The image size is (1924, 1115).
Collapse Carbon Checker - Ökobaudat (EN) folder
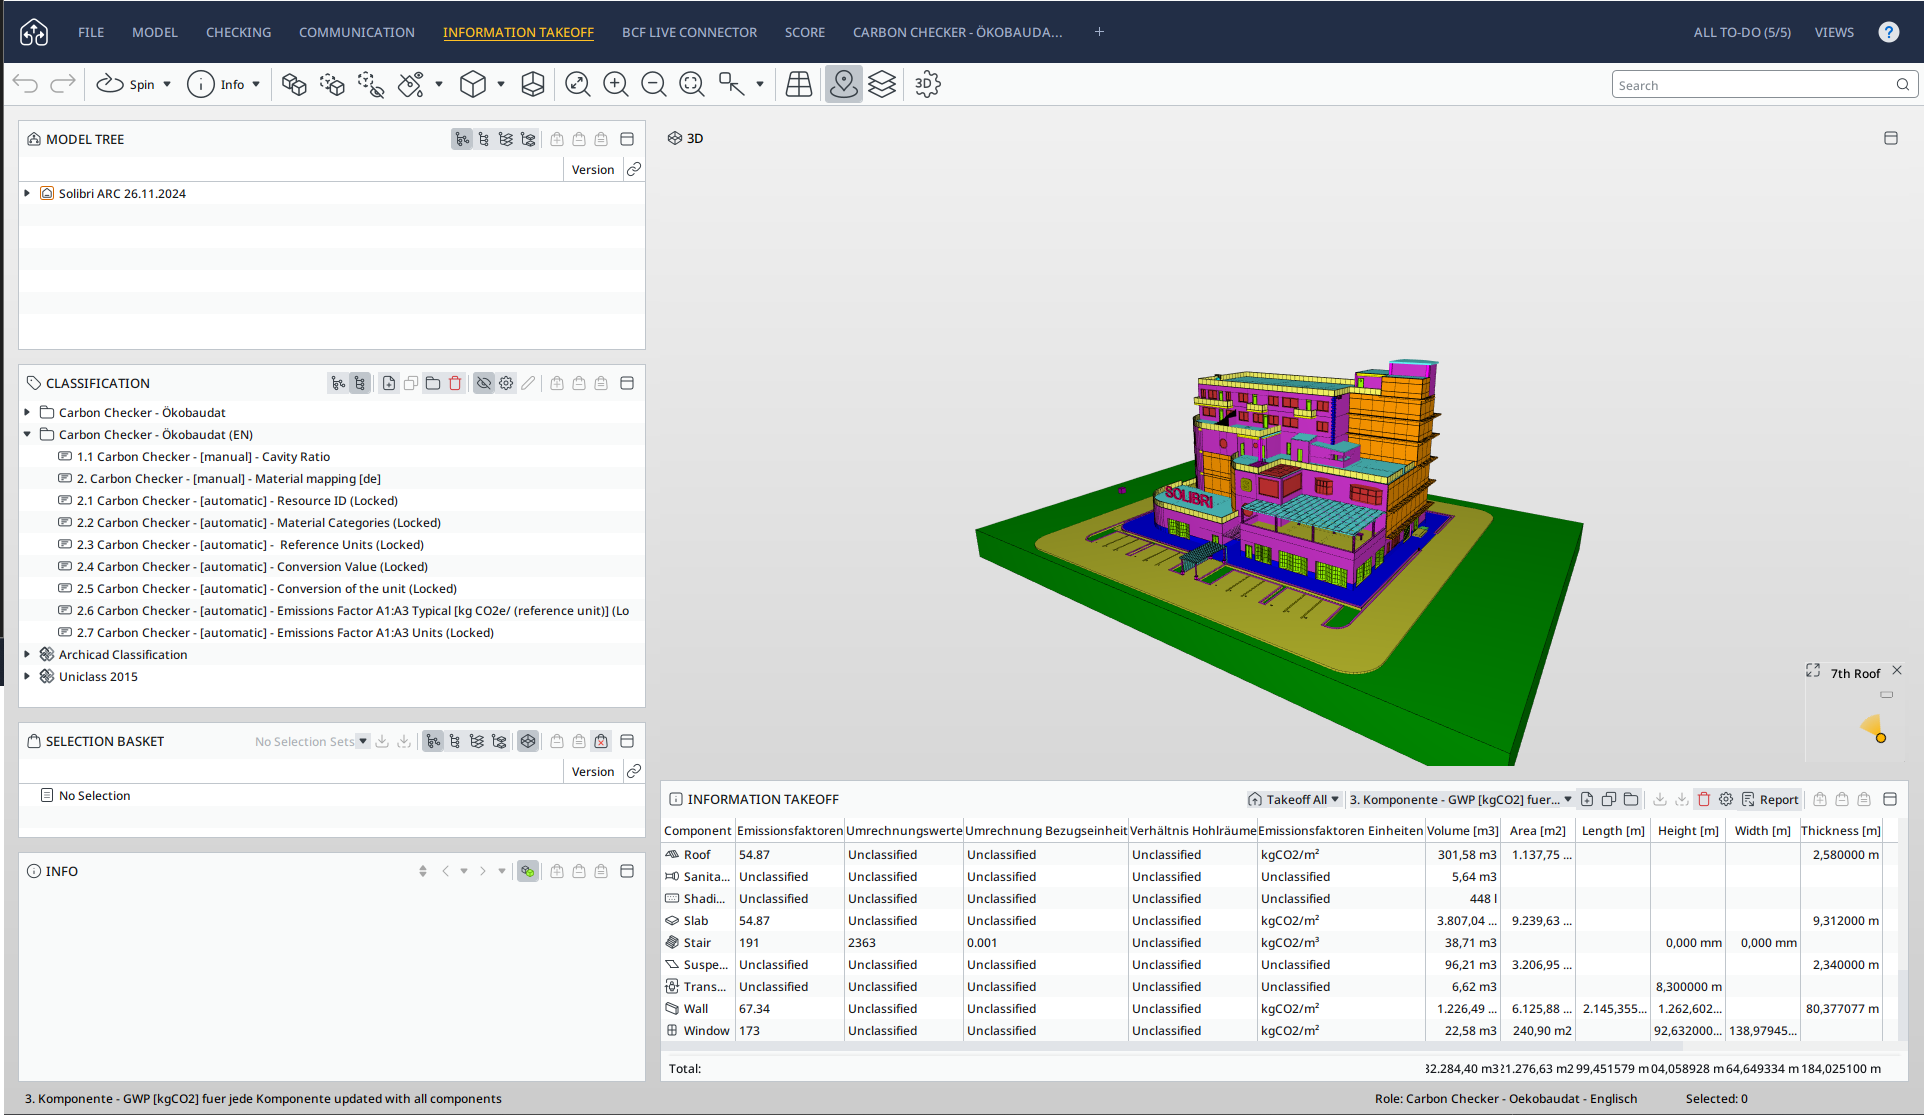coord(27,434)
